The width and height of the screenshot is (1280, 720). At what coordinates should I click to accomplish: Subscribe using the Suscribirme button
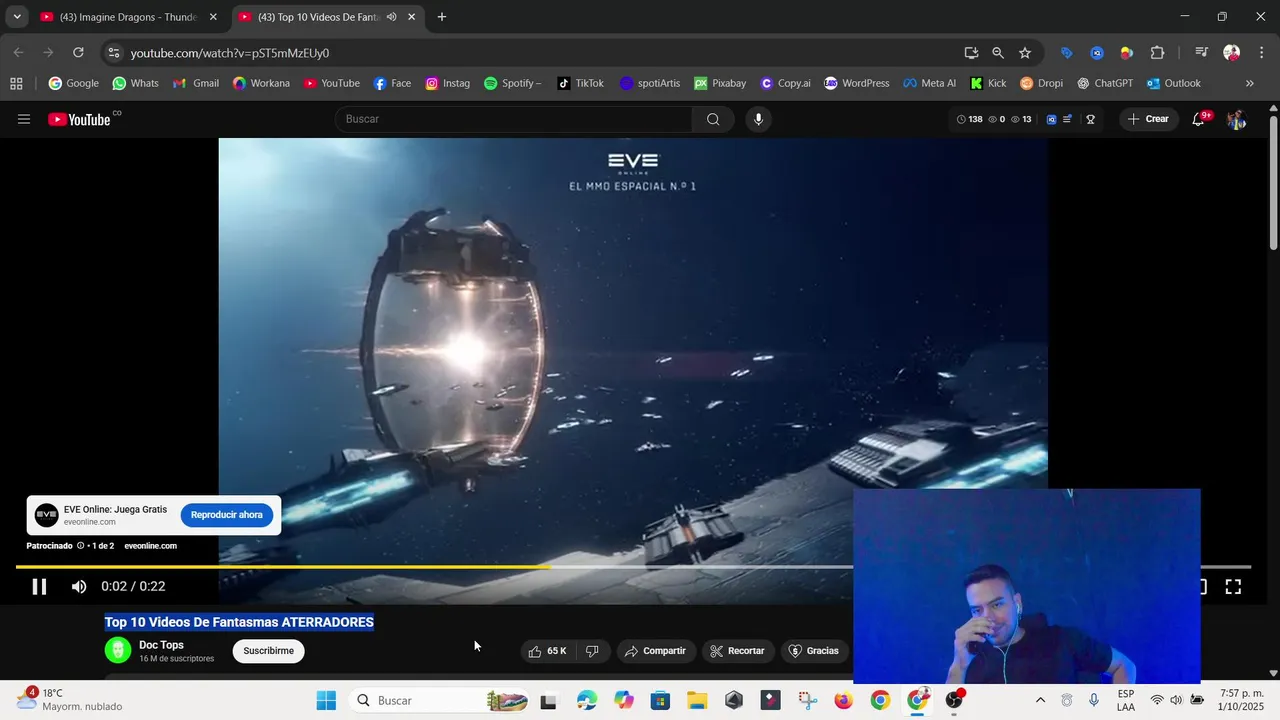[x=269, y=651]
